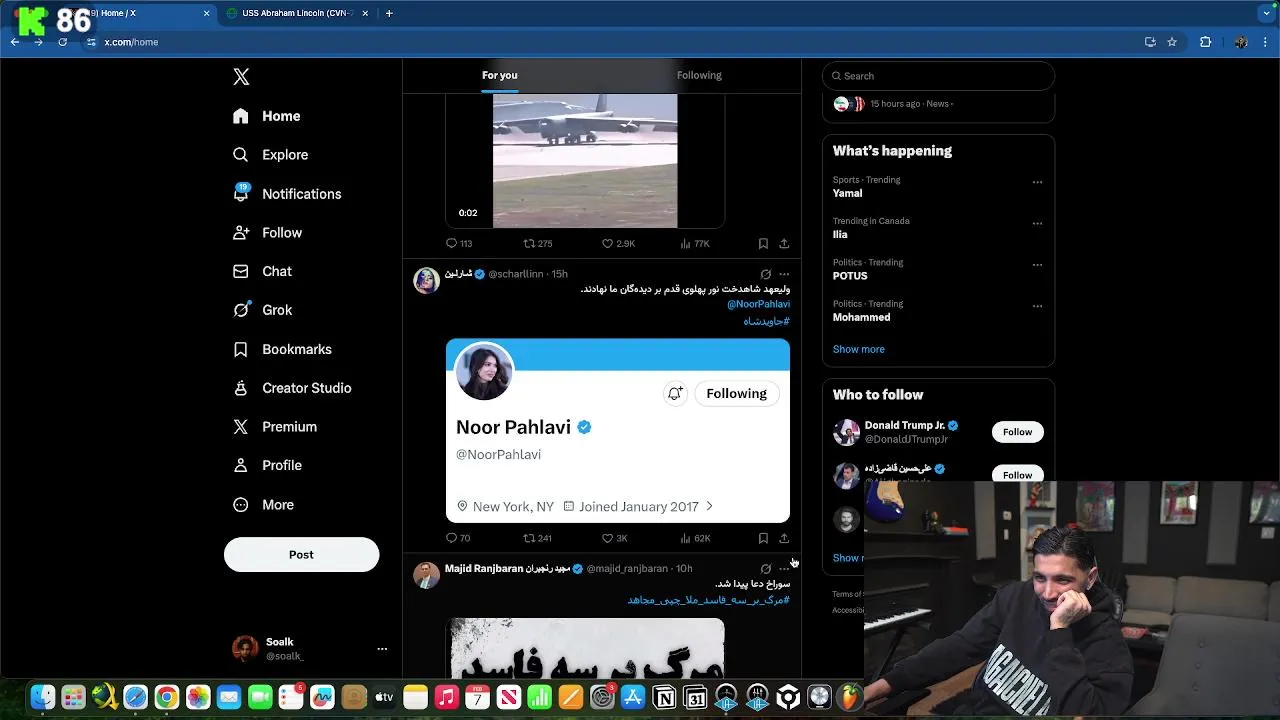Open Notifications with badge
The image size is (1280, 720).
(x=286, y=194)
